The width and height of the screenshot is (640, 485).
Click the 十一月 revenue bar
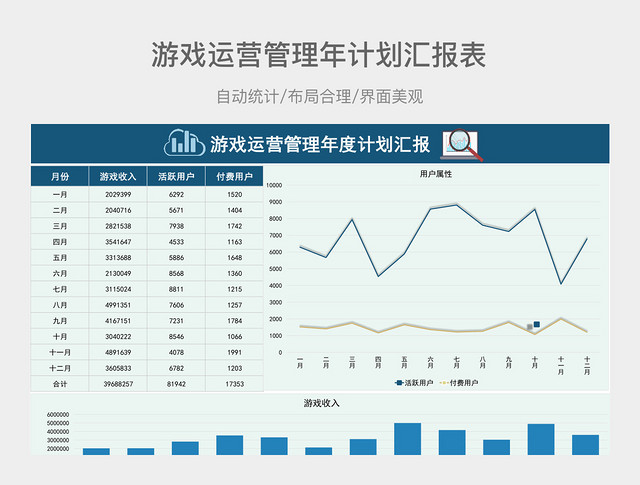pyautogui.click(x=541, y=439)
